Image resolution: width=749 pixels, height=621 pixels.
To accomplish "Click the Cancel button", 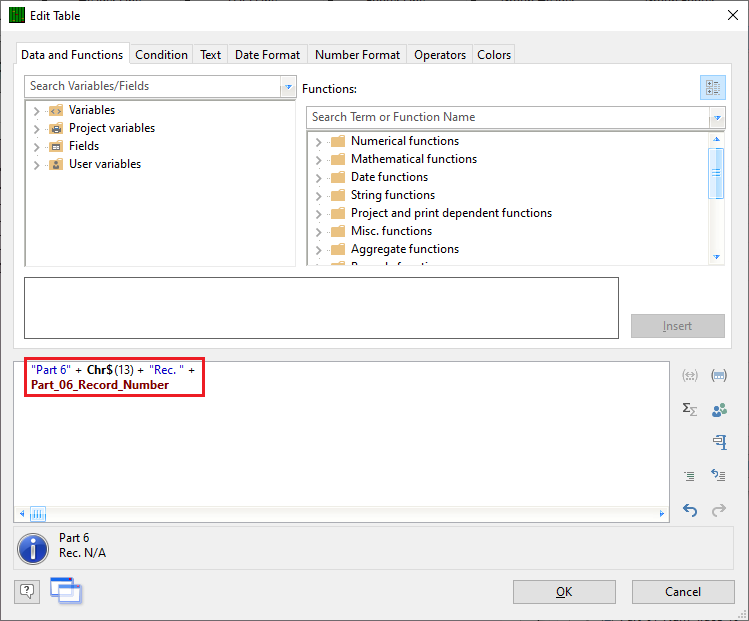I will (683, 592).
